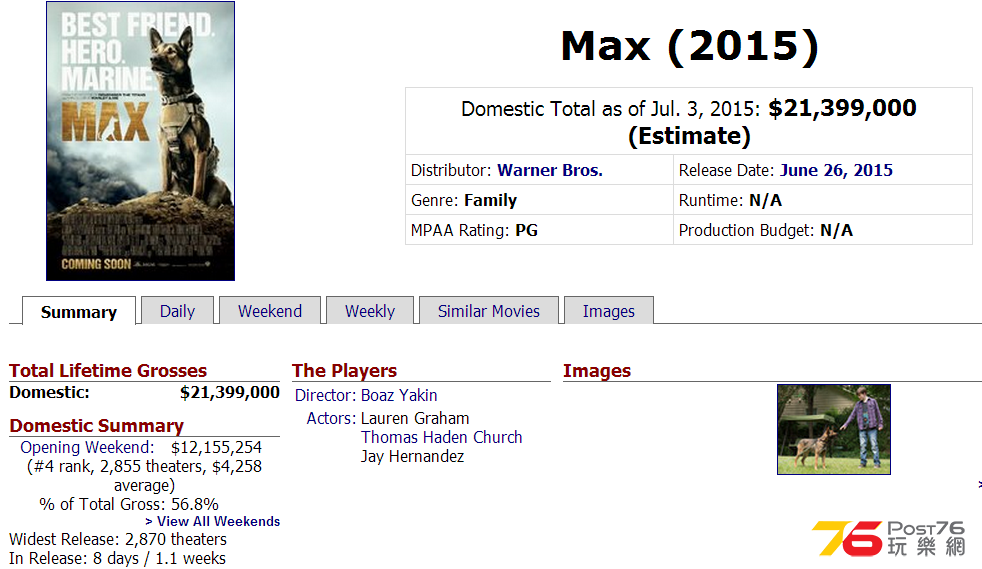Viewport: 982px width, 569px height.
Task: Switch to the Weekend tab
Action: 270,310
